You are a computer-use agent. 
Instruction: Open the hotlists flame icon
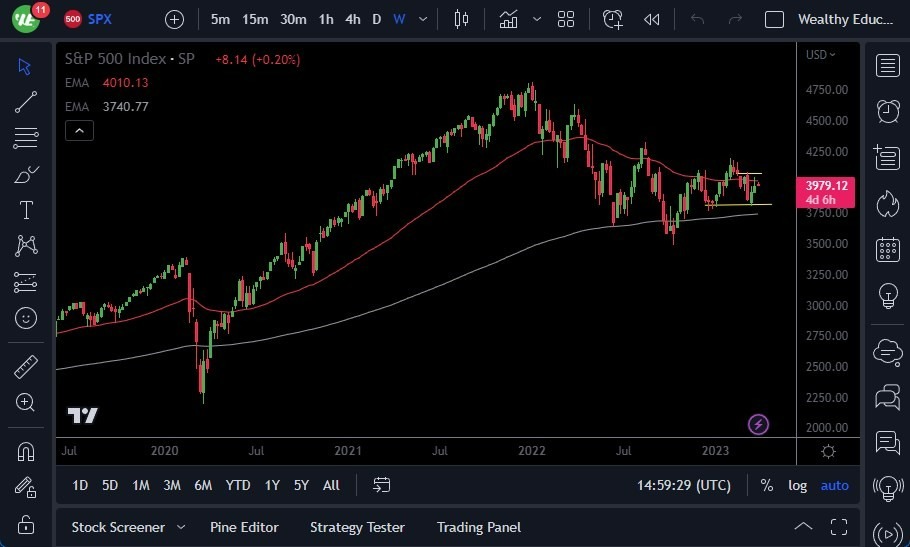point(888,204)
